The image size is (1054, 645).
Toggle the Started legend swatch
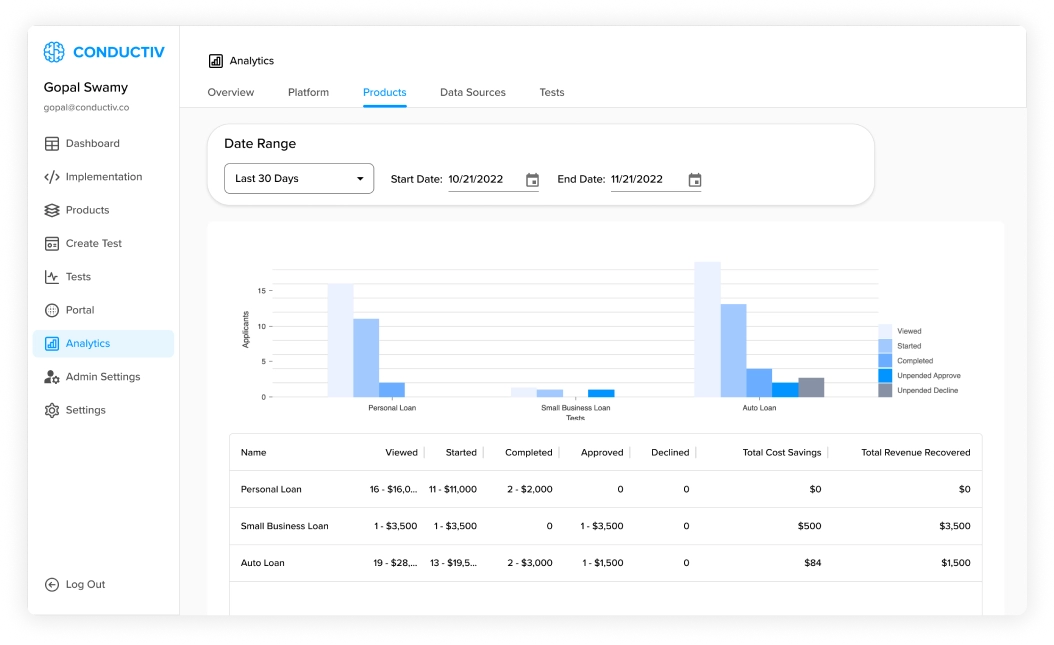(885, 346)
